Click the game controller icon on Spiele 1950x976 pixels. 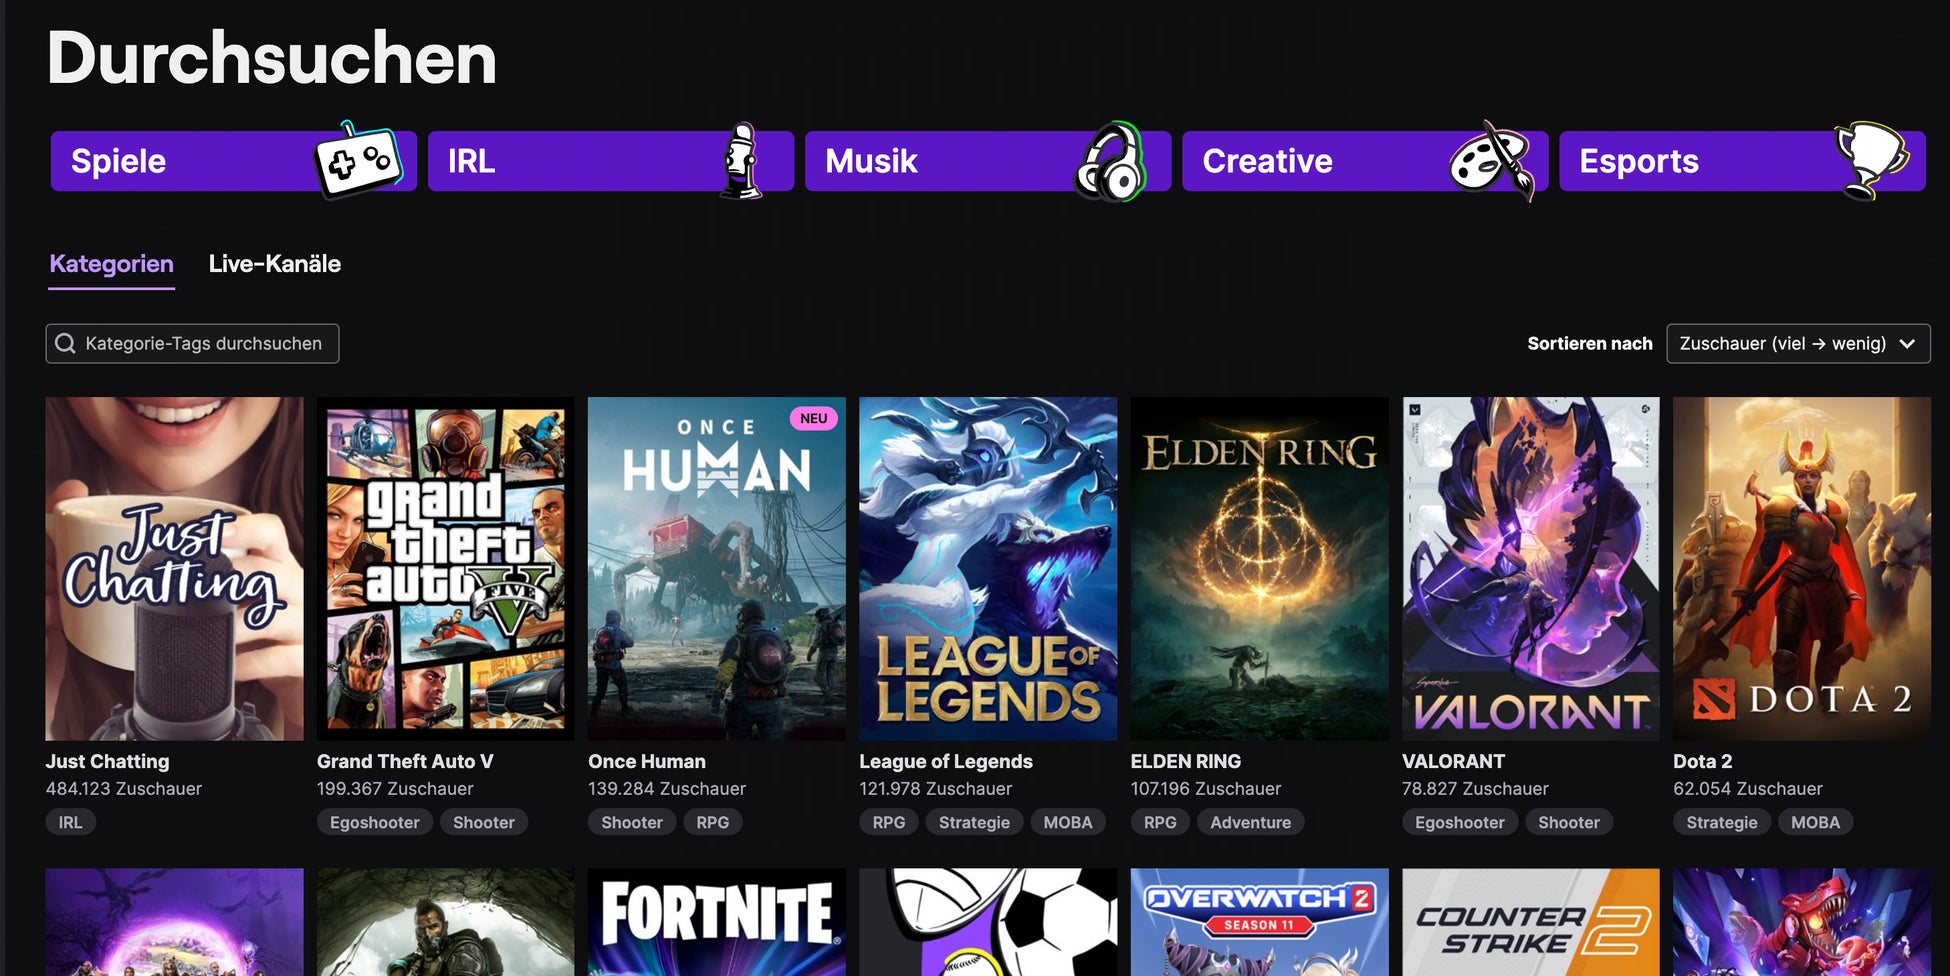pyautogui.click(x=358, y=160)
